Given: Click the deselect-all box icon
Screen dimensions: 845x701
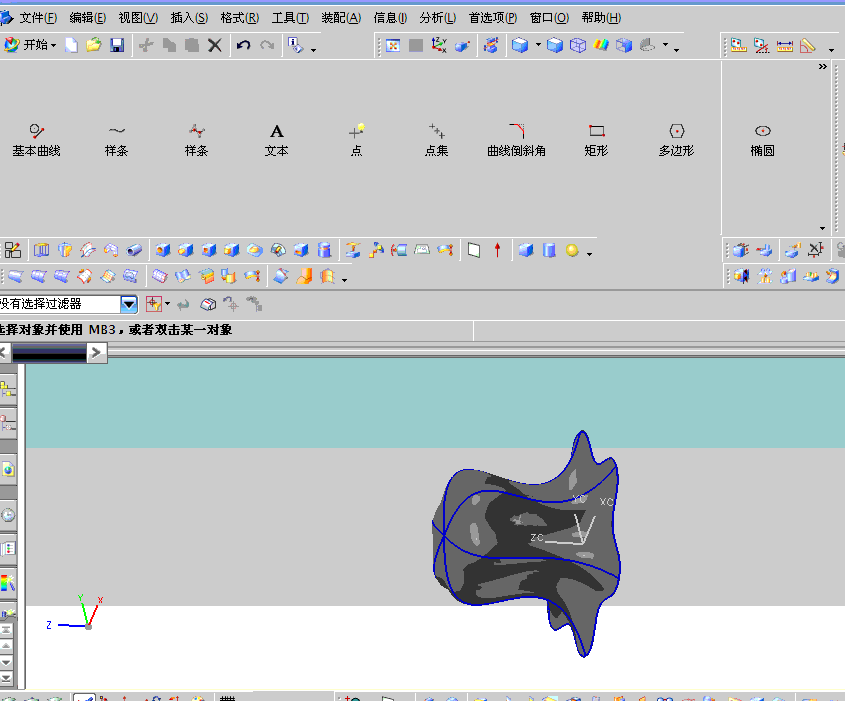Looking at the screenshot, I should (x=207, y=305).
